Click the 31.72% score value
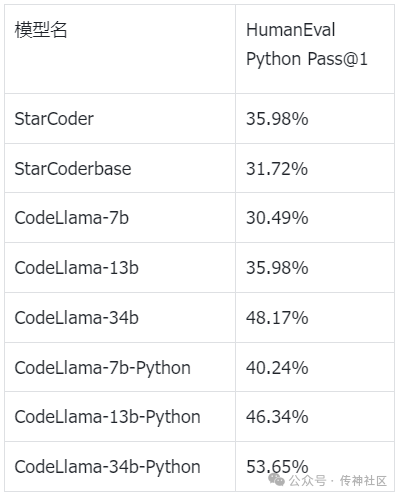400x497 pixels. click(277, 169)
